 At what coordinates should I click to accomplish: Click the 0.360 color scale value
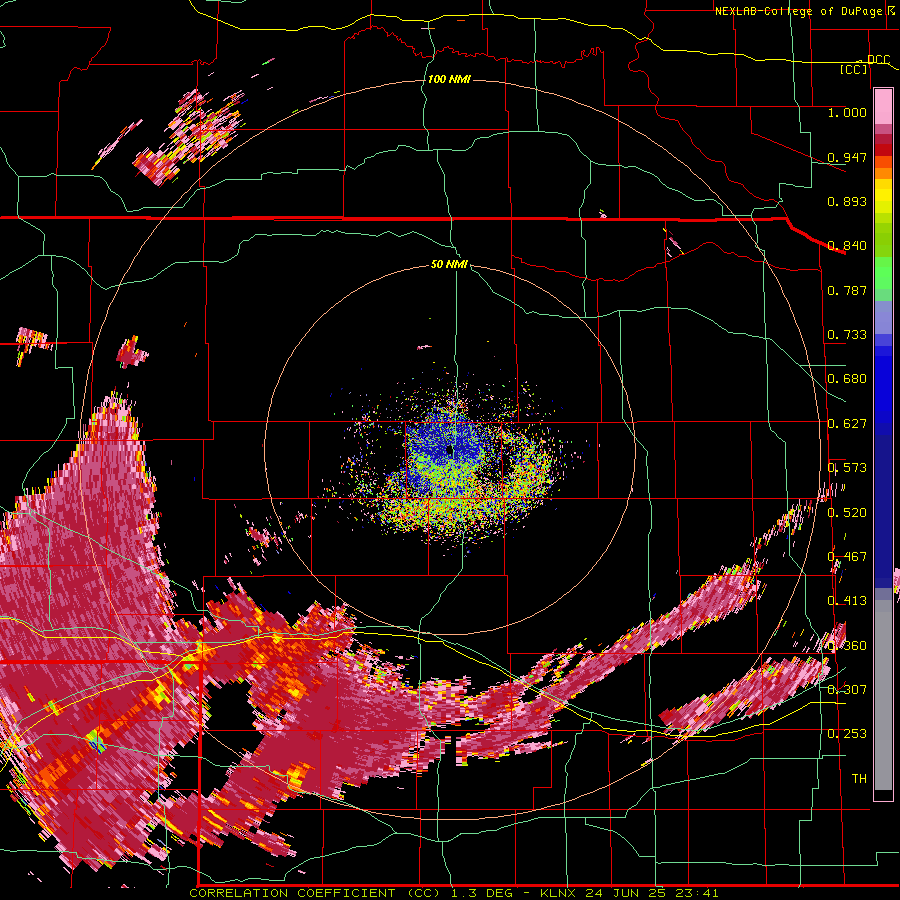847,646
